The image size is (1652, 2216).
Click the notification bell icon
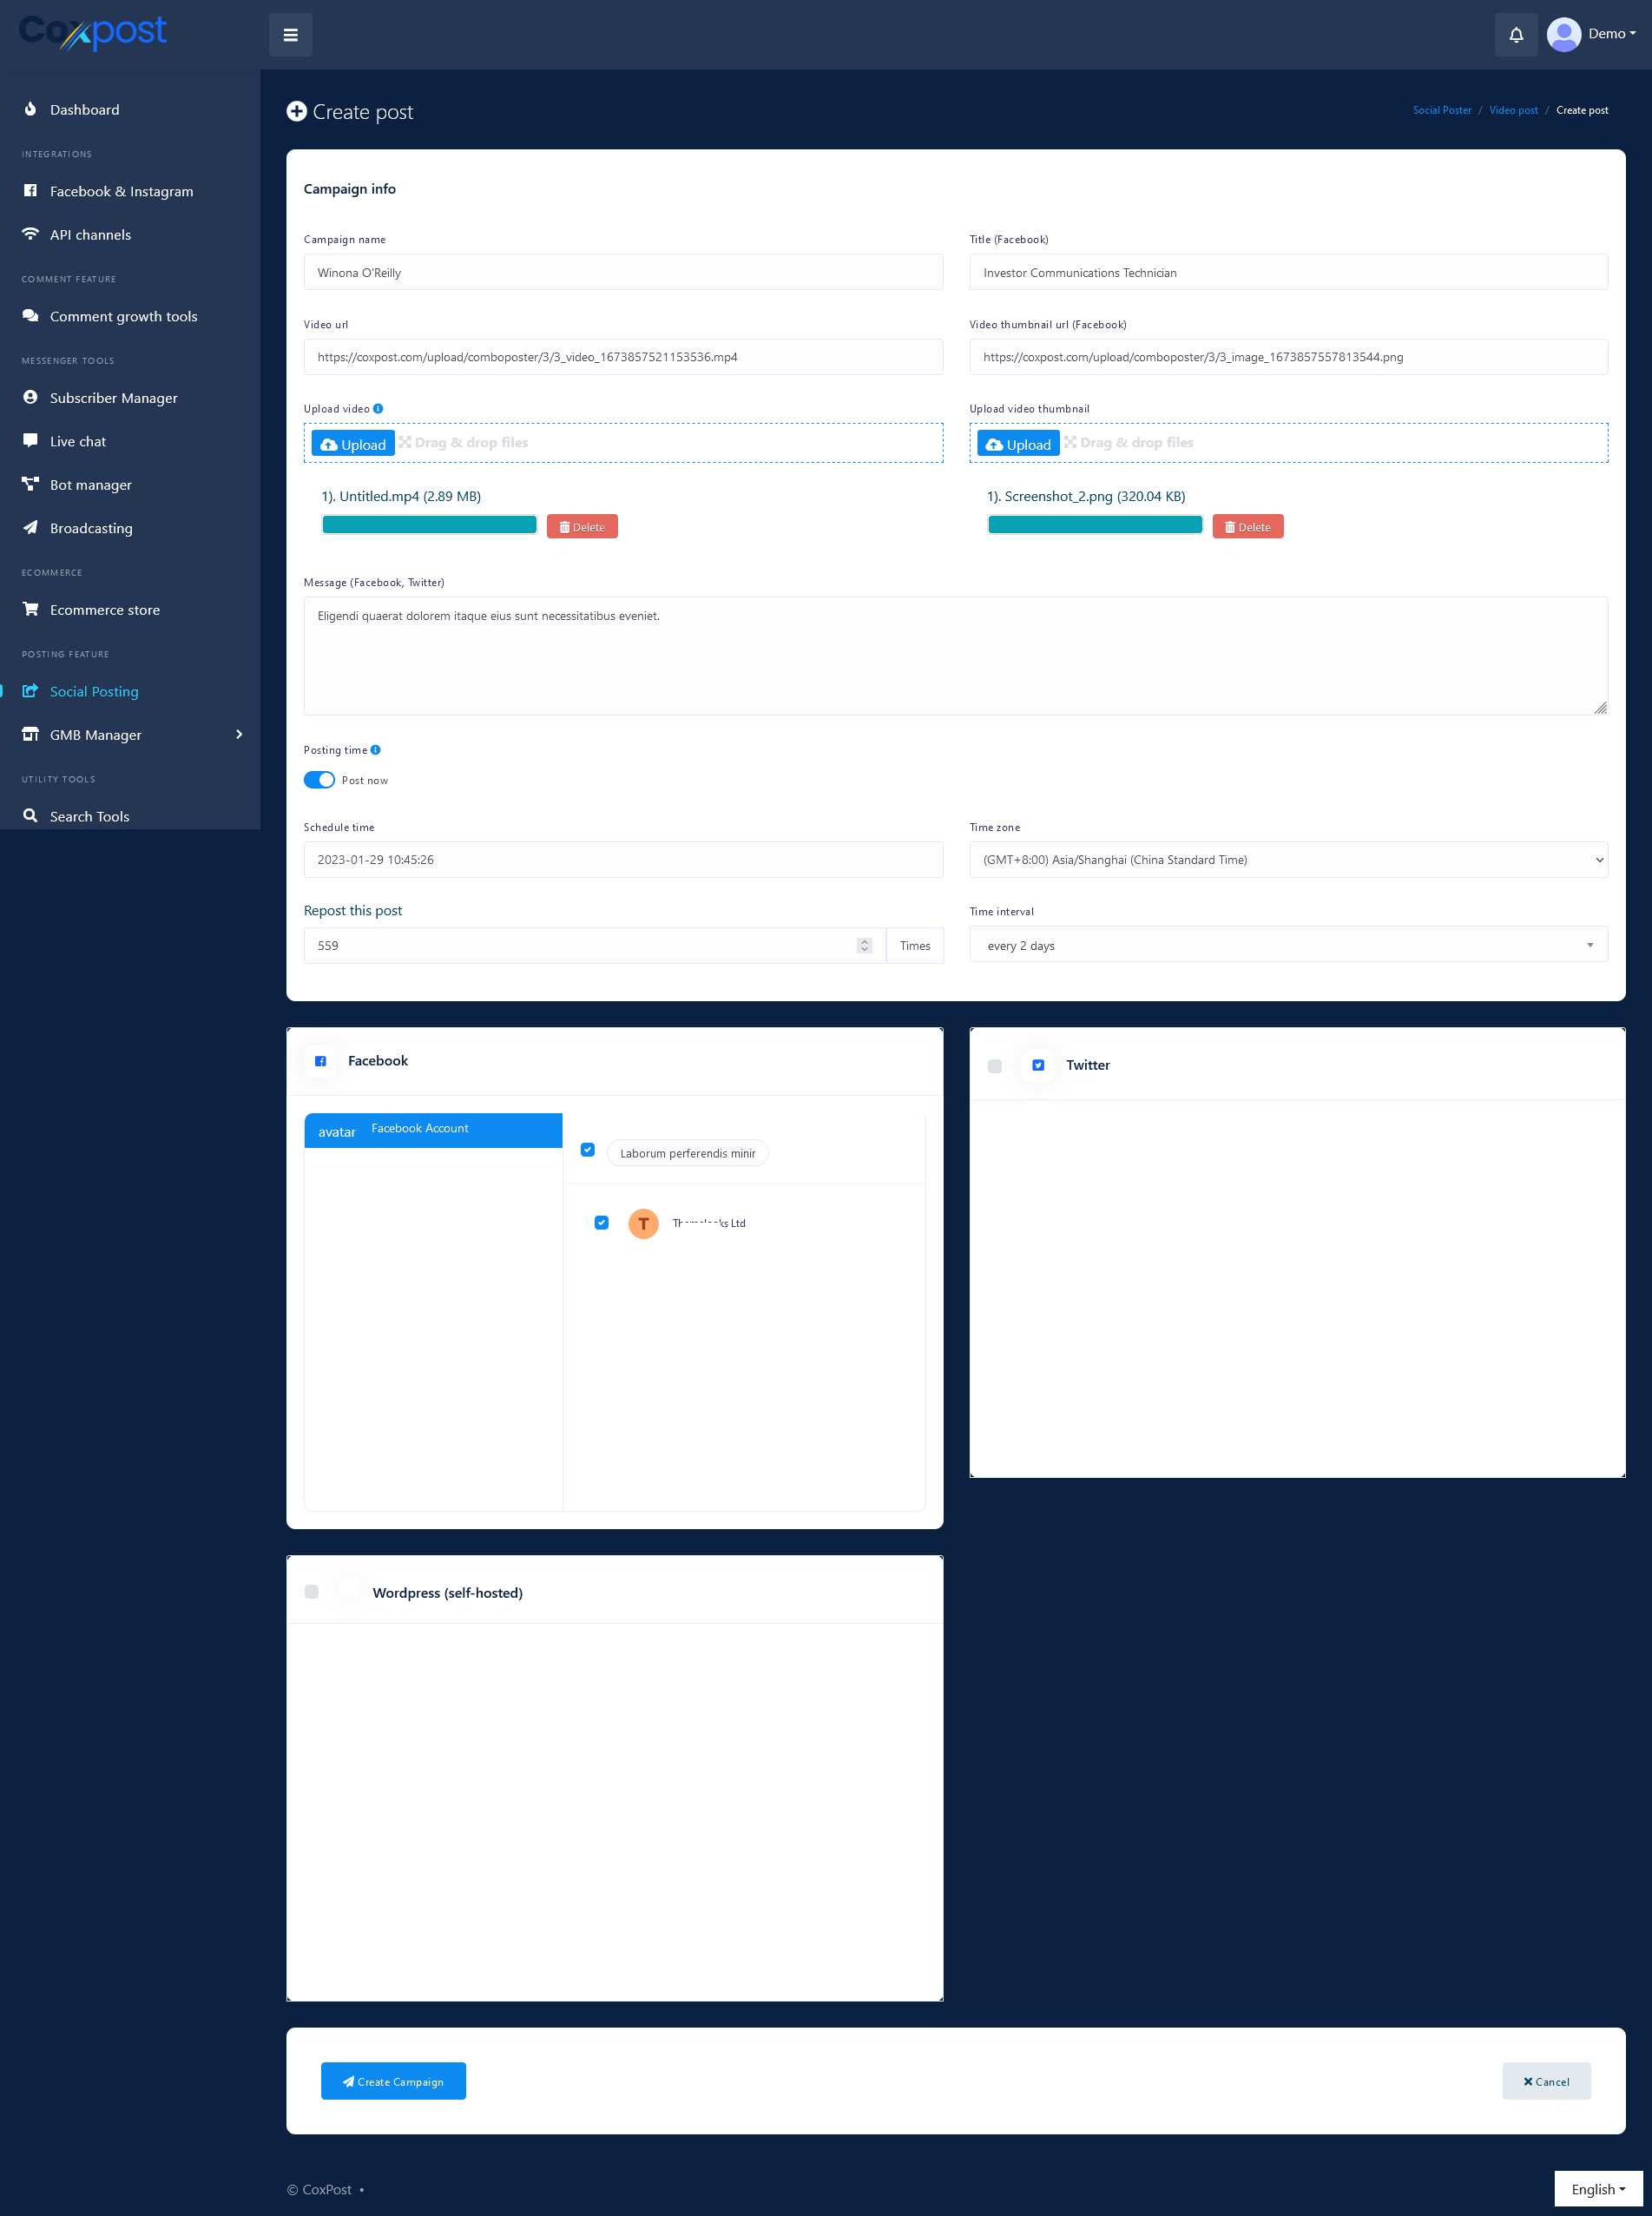point(1515,35)
